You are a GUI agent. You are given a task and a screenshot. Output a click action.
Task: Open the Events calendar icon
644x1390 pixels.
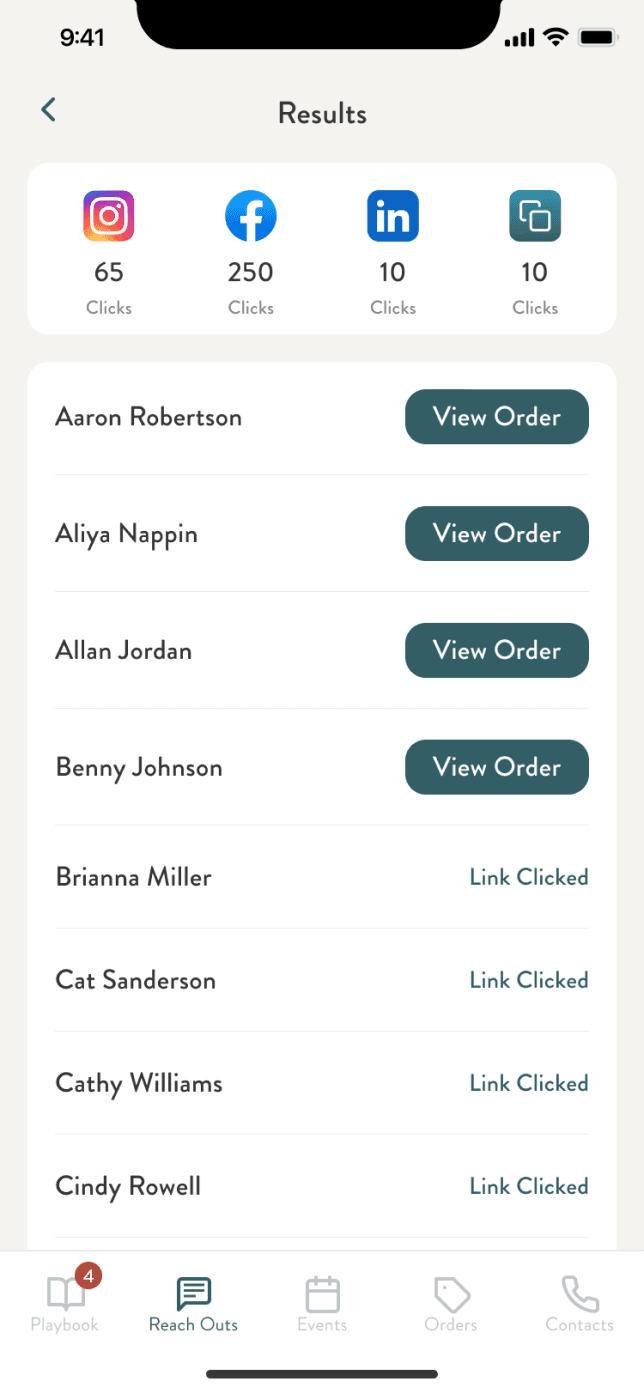pos(322,1295)
